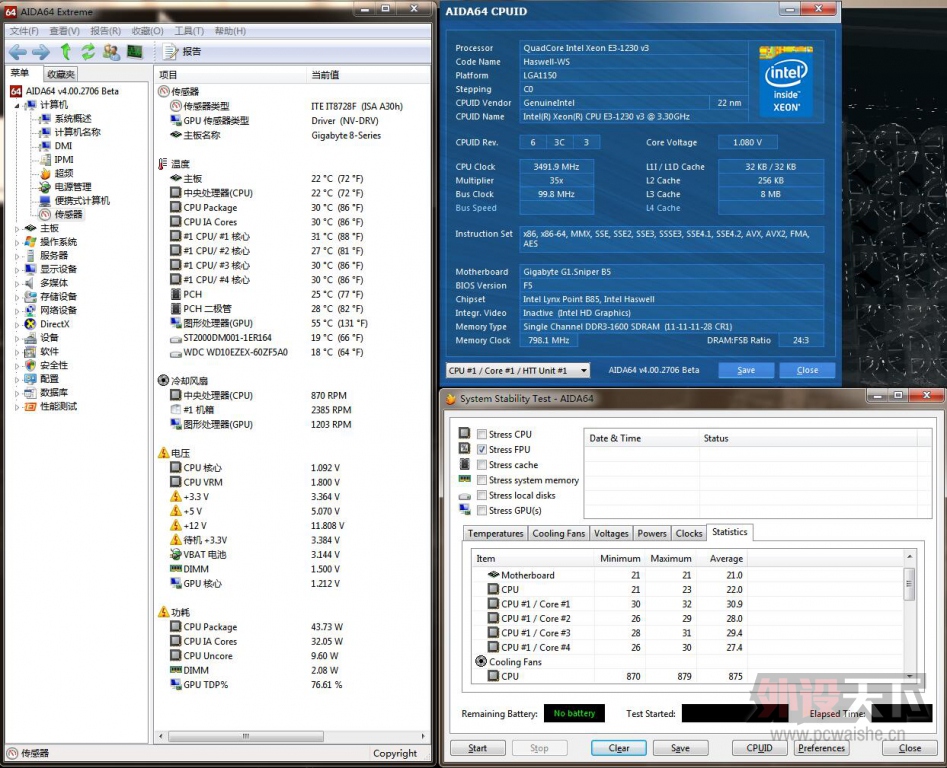Open the 文件(F) menu

click(24, 31)
